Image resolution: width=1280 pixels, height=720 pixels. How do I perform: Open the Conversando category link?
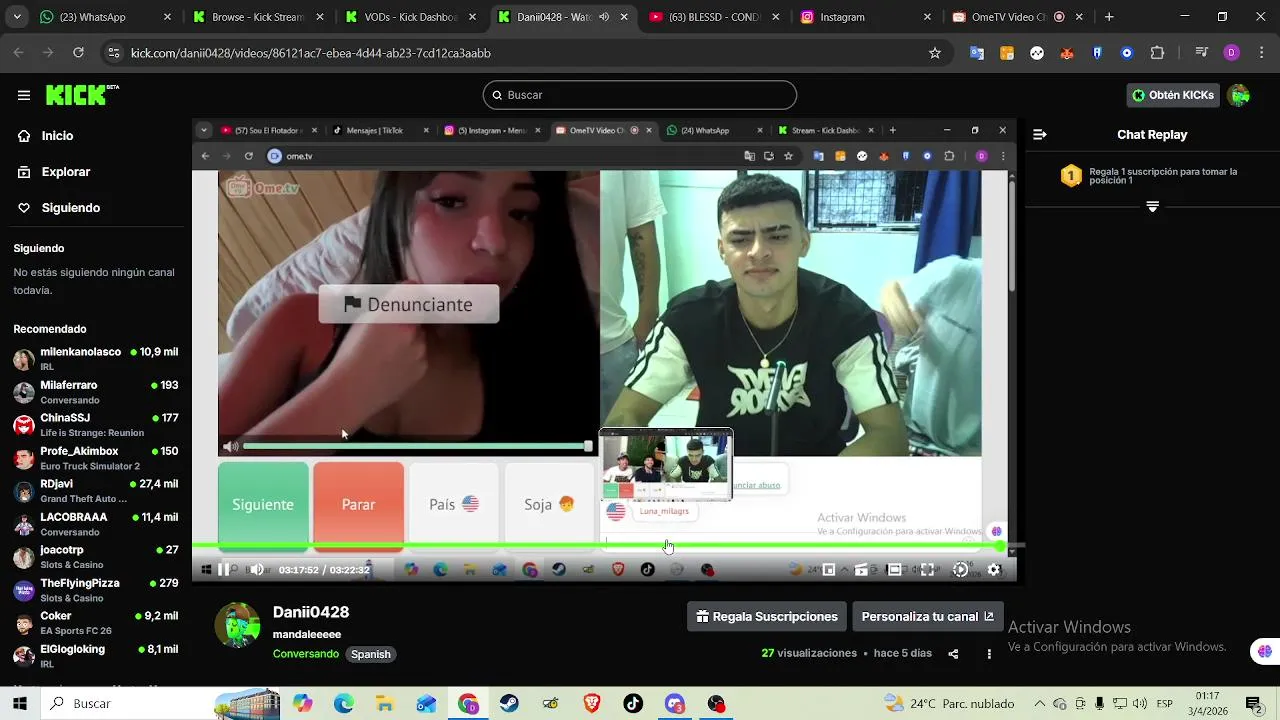(306, 654)
